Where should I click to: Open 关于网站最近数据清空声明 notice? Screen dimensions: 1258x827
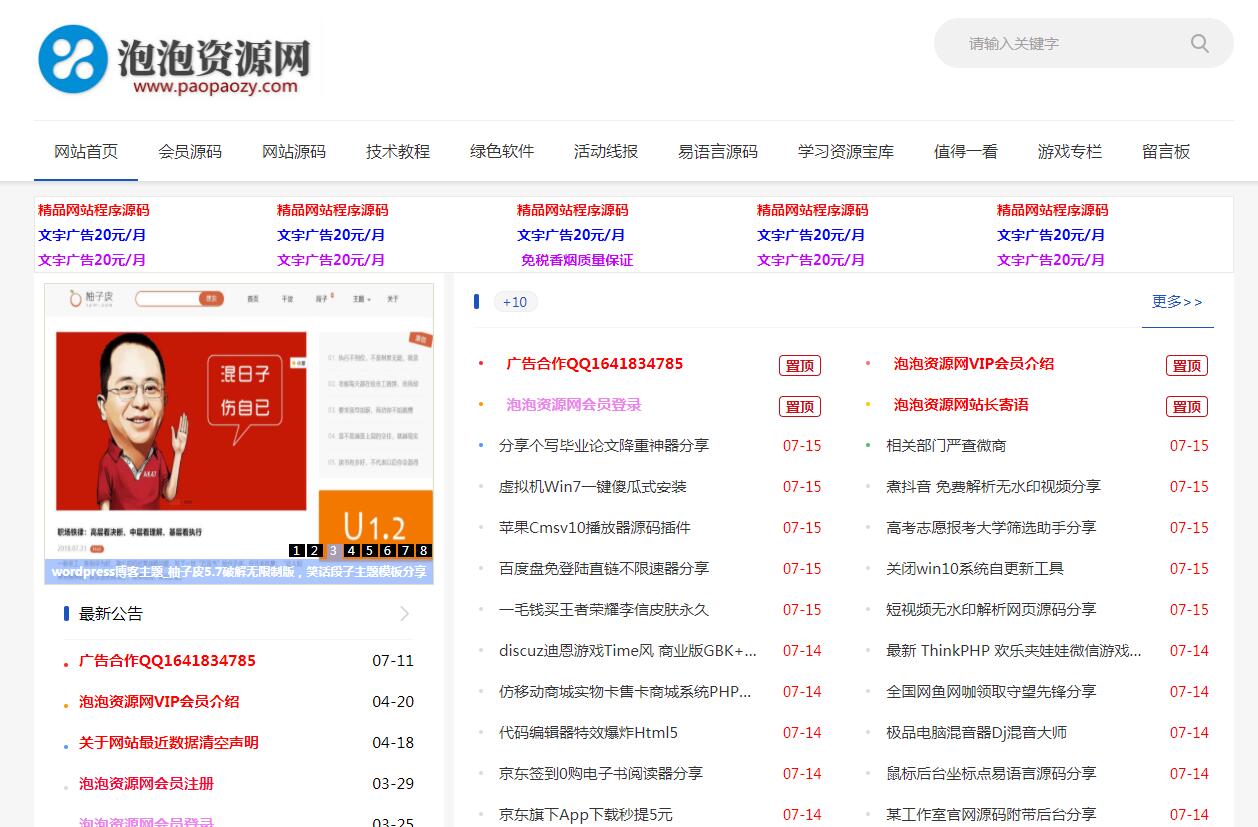tap(169, 743)
